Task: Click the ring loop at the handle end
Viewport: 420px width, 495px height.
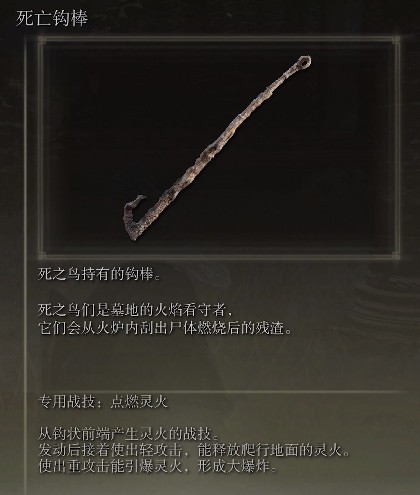Action: tap(303, 63)
